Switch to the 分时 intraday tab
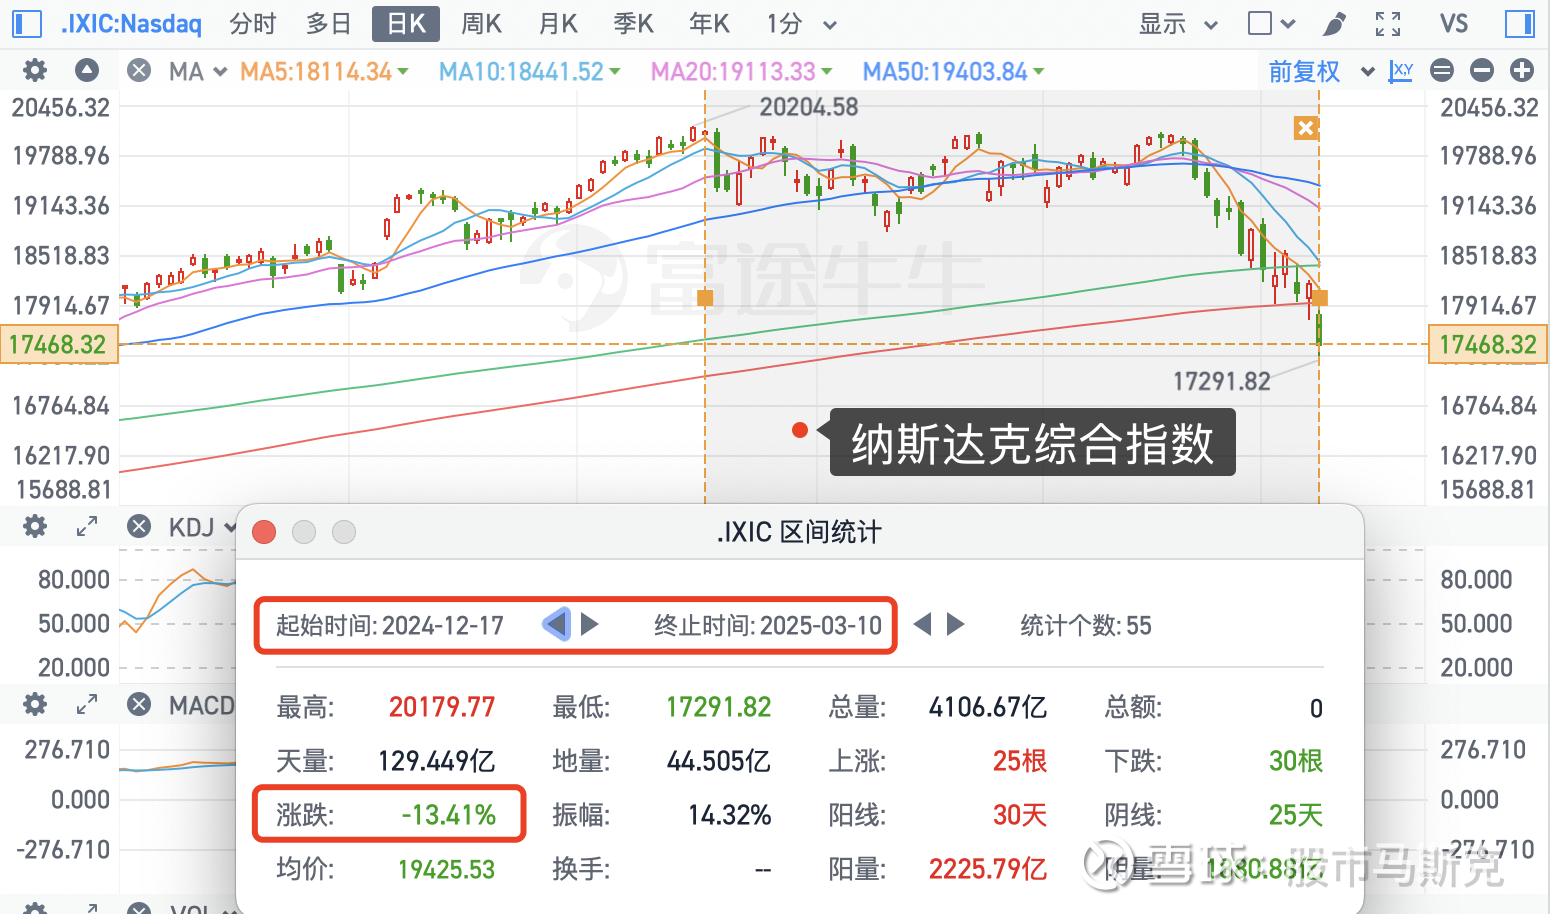1550x914 pixels. tap(252, 23)
